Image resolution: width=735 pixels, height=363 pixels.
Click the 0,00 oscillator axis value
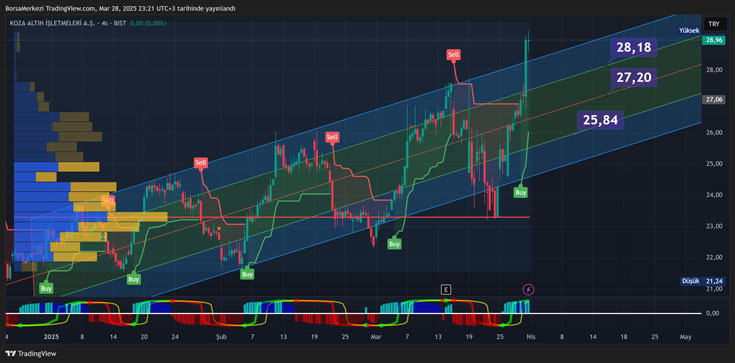click(712, 313)
